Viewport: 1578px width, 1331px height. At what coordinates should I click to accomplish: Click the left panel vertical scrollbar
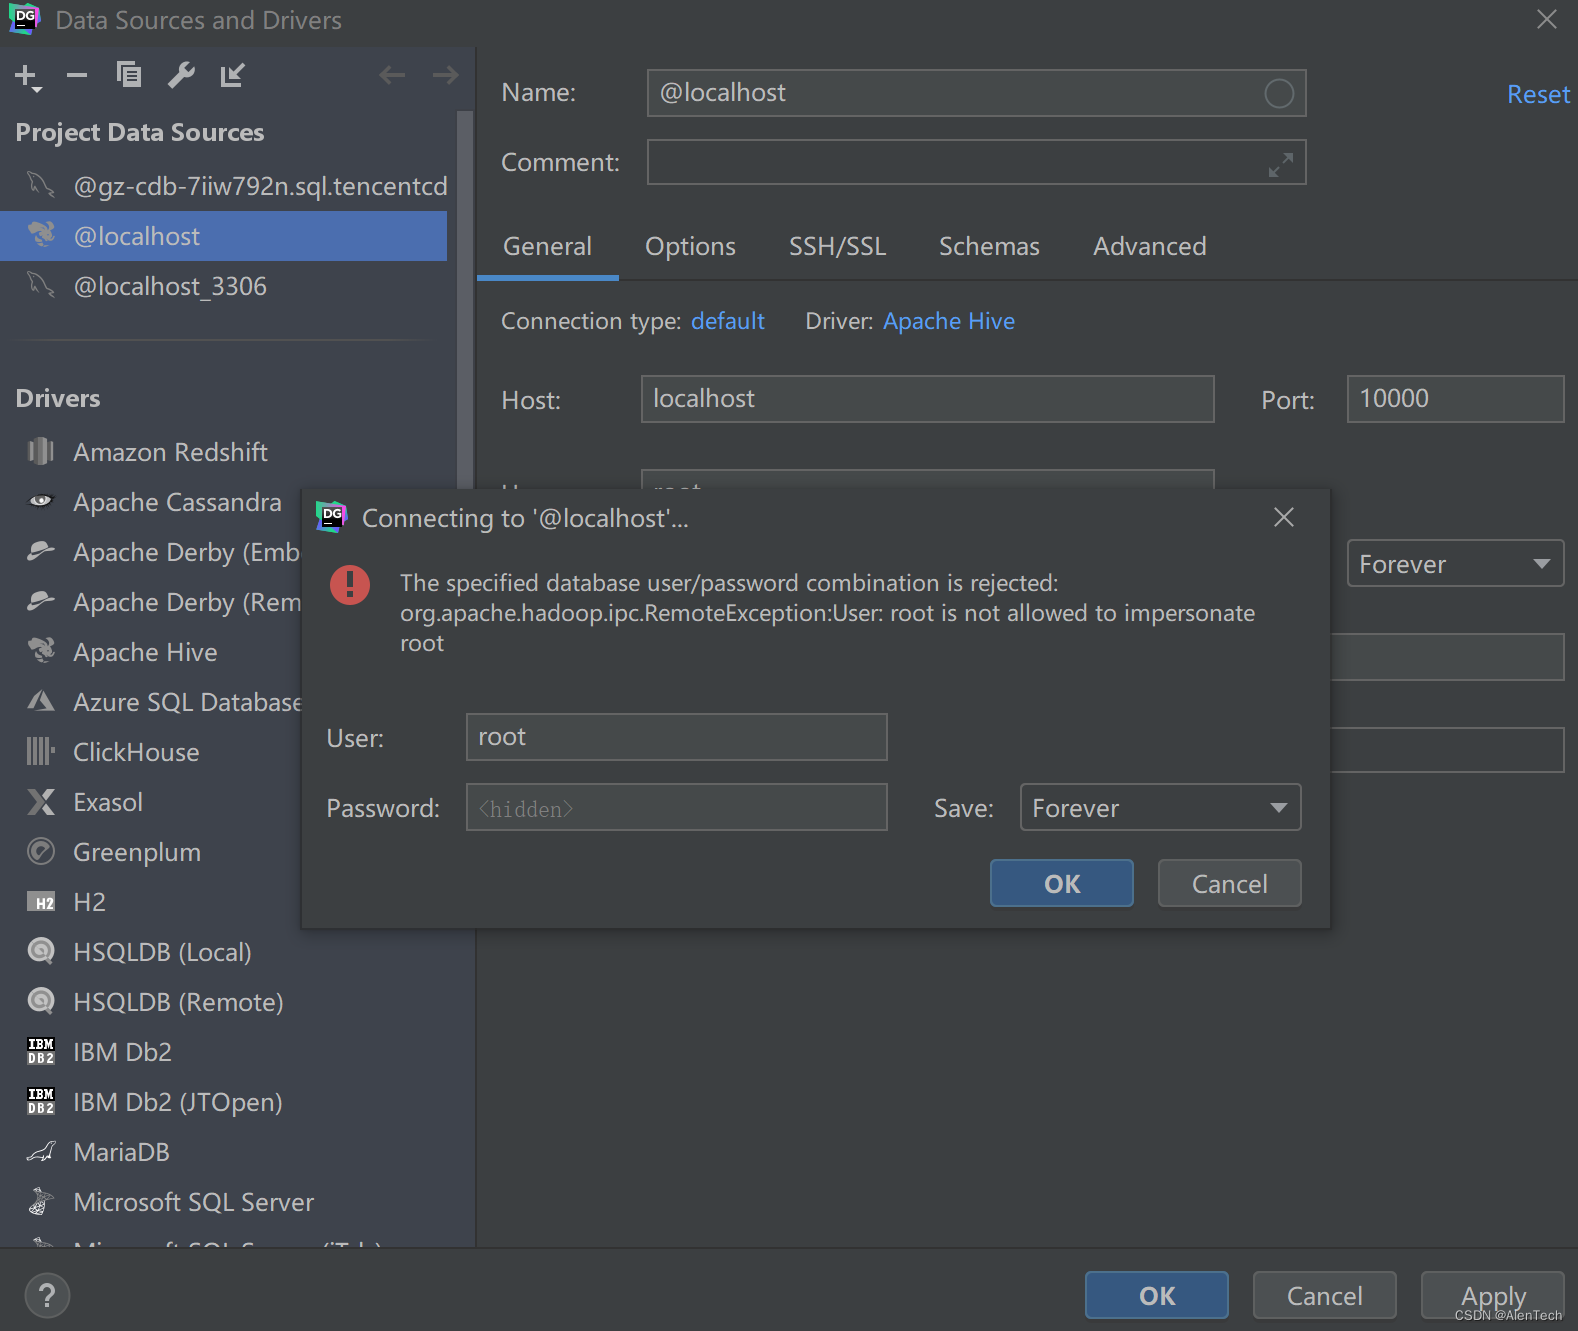[465, 300]
